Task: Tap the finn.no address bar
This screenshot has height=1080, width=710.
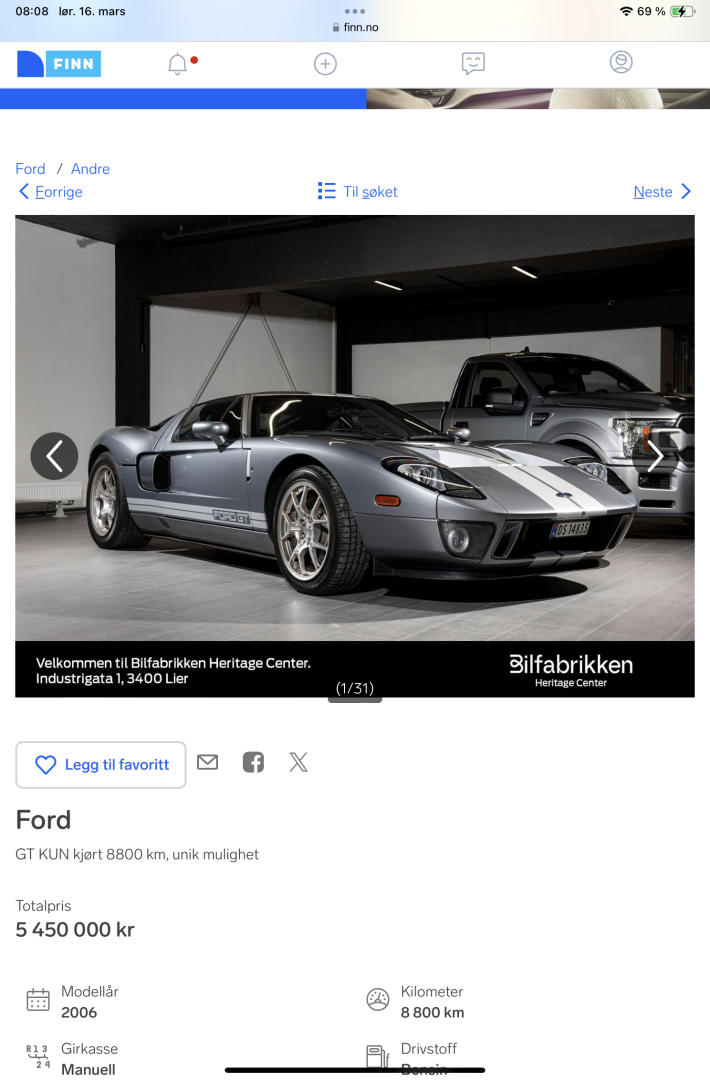Action: (x=355, y=28)
